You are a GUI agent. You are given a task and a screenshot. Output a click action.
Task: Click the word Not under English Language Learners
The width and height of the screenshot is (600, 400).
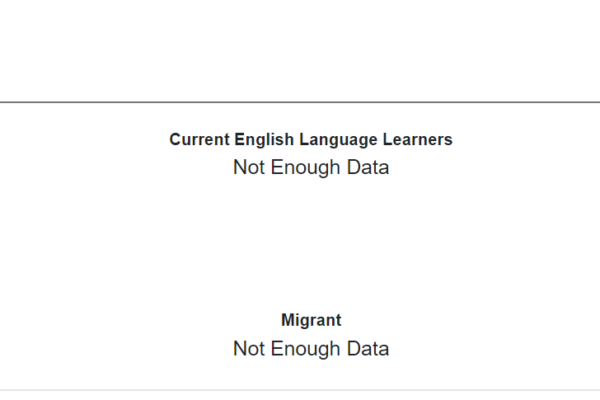click(x=249, y=167)
